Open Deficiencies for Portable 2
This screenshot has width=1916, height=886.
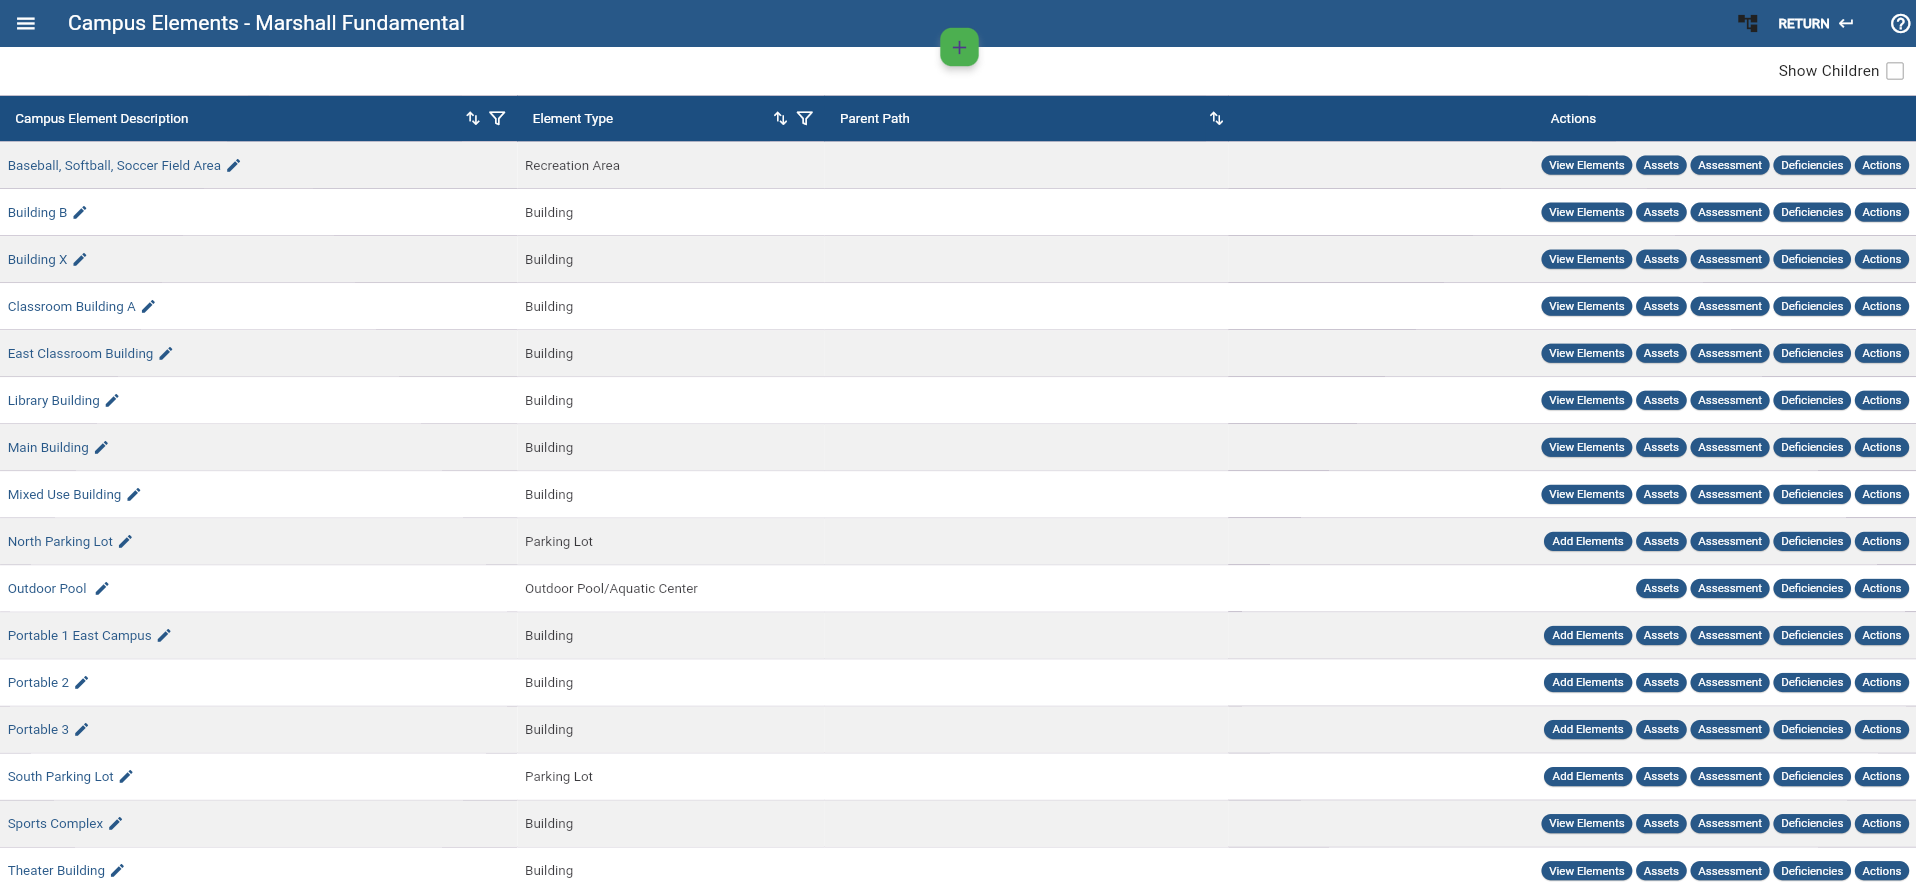pos(1811,682)
